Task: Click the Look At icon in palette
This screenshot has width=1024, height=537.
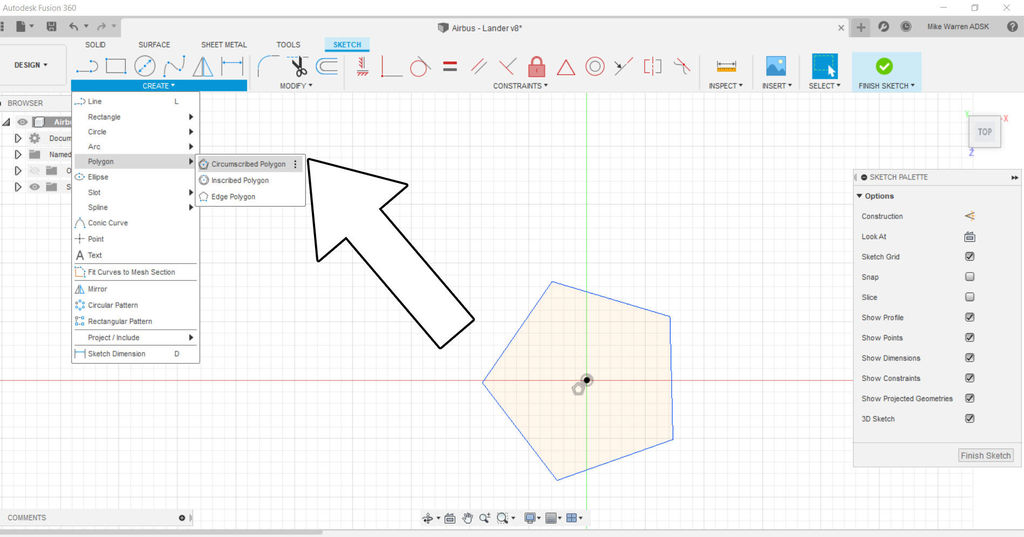Action: click(970, 236)
